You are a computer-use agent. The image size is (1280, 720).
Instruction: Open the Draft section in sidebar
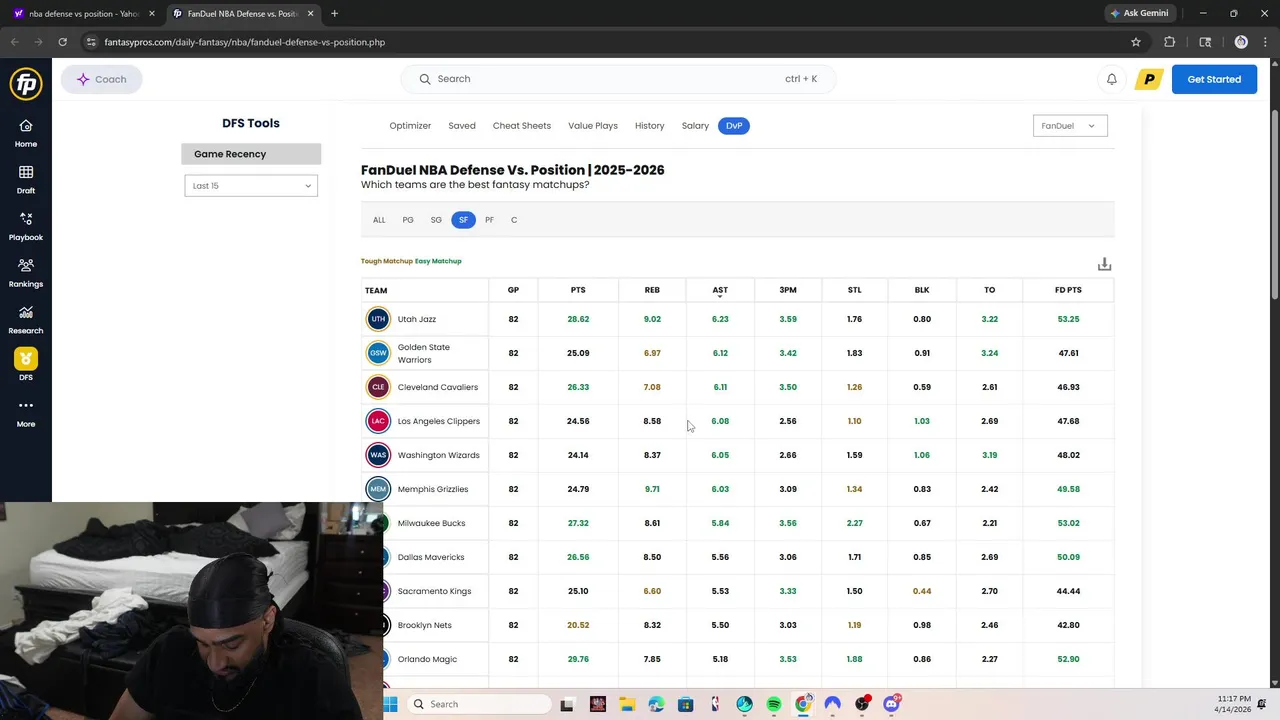tap(26, 180)
